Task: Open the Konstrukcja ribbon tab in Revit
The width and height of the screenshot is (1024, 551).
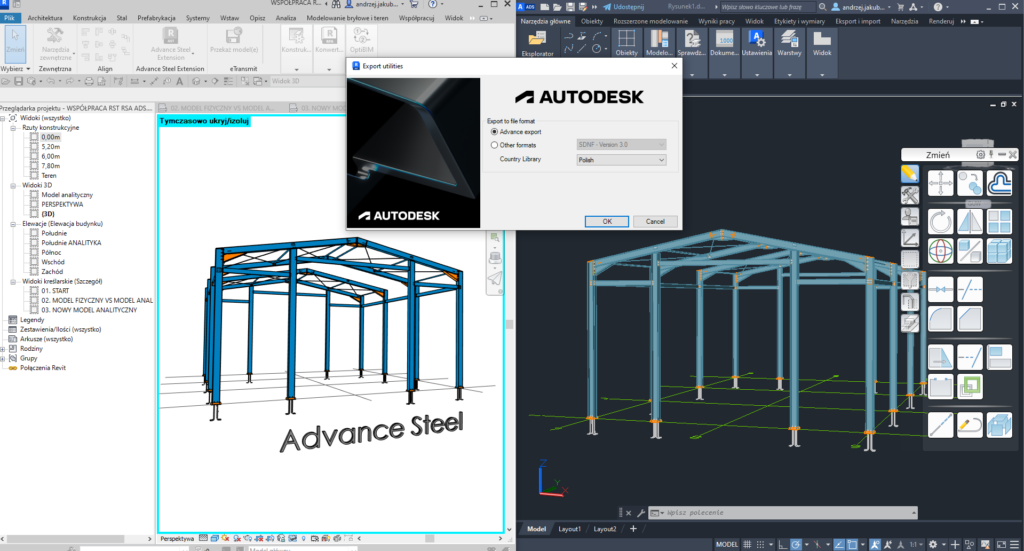Action: tap(89, 18)
